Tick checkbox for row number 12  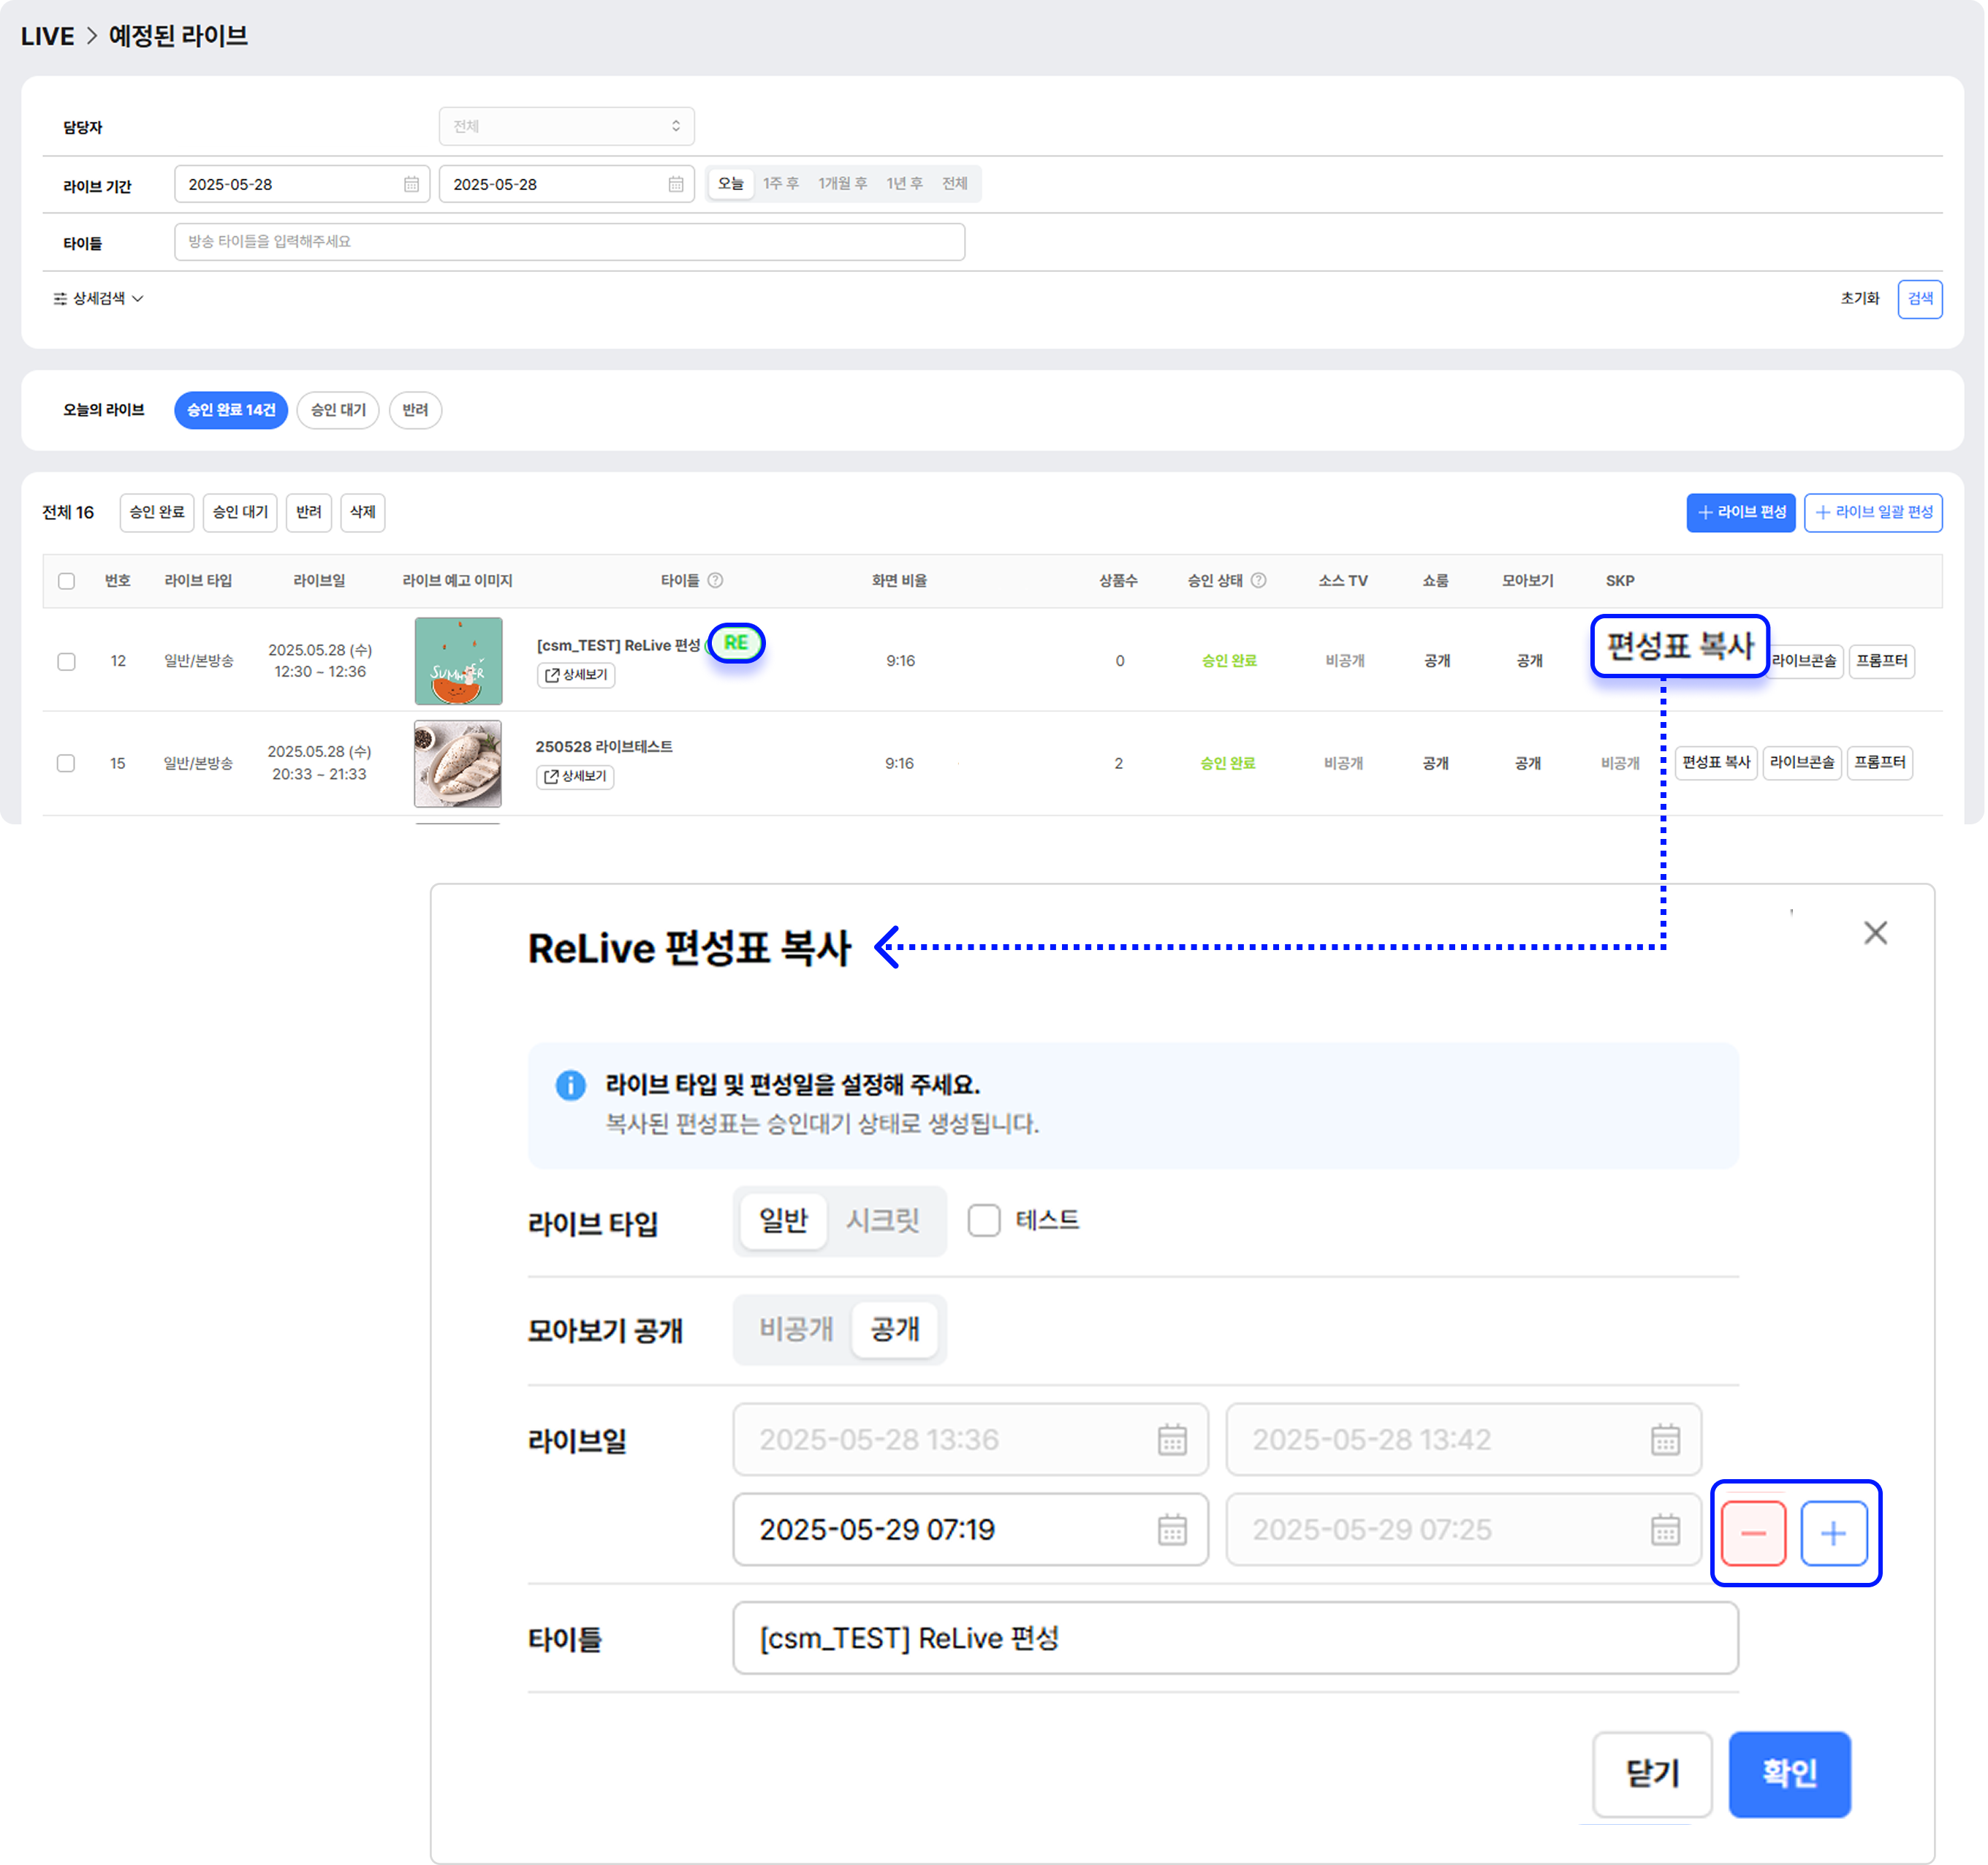tap(67, 661)
